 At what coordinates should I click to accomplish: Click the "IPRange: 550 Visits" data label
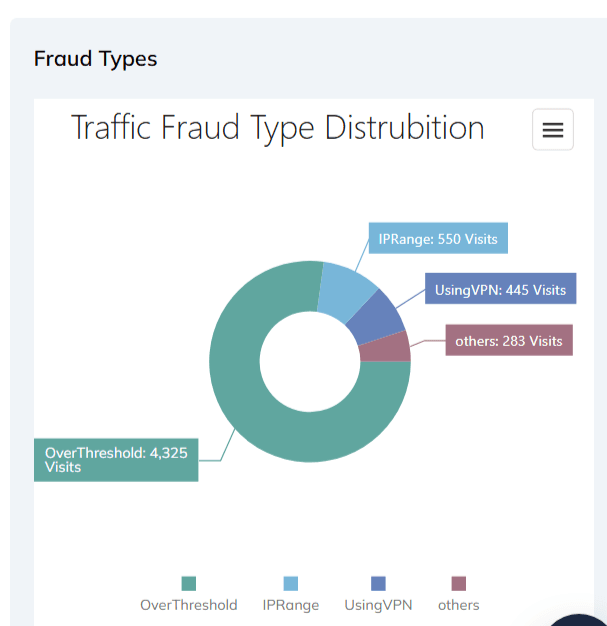click(x=437, y=239)
